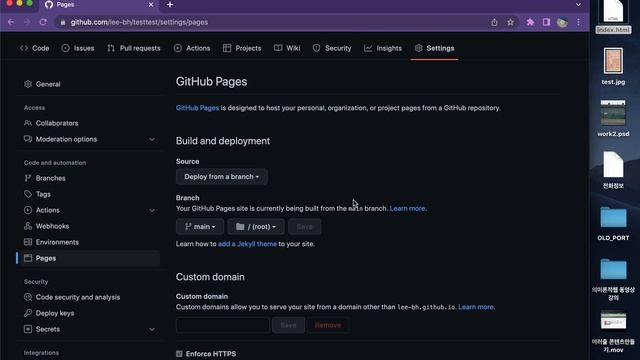Open a new tab with plus icon
The width and height of the screenshot is (640, 360).
(x=170, y=4)
